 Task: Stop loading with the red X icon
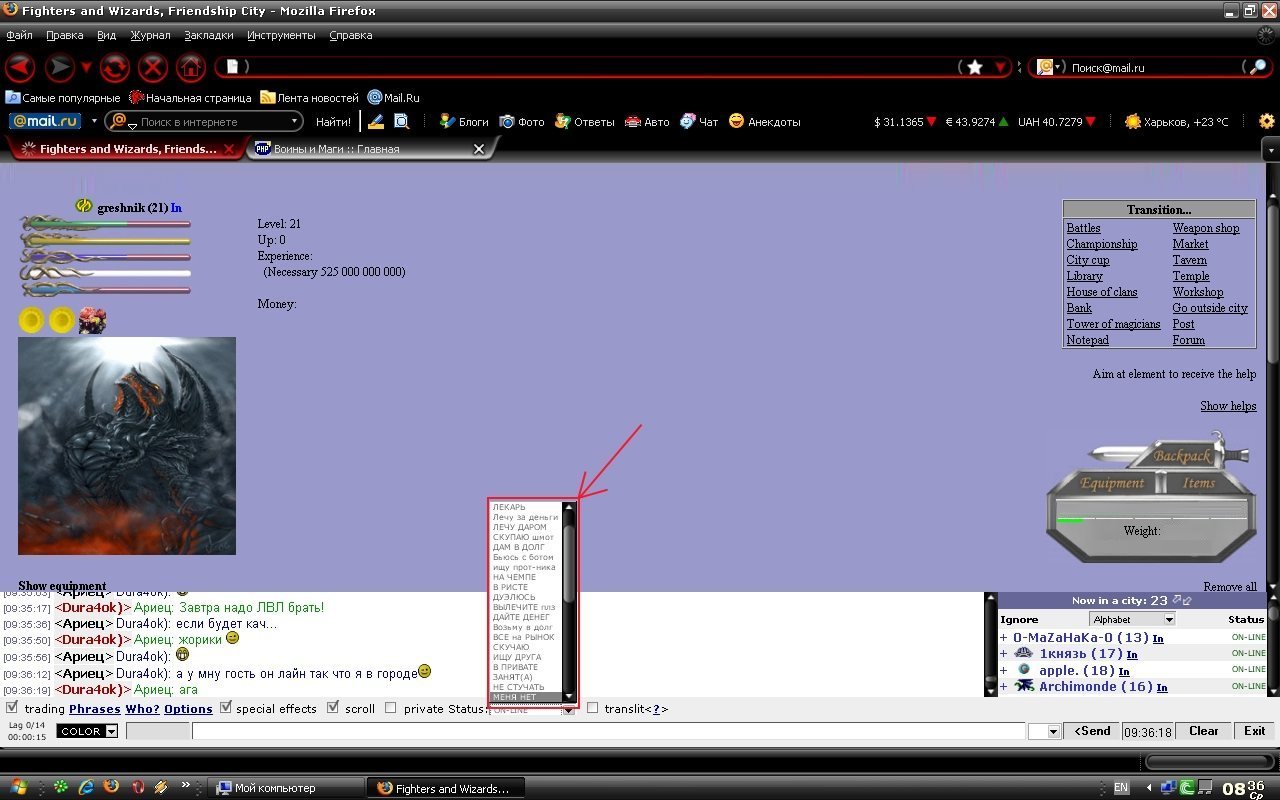152,67
